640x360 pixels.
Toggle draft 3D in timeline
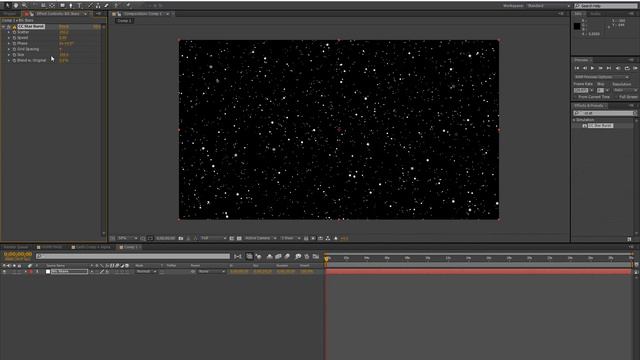click(x=258, y=256)
